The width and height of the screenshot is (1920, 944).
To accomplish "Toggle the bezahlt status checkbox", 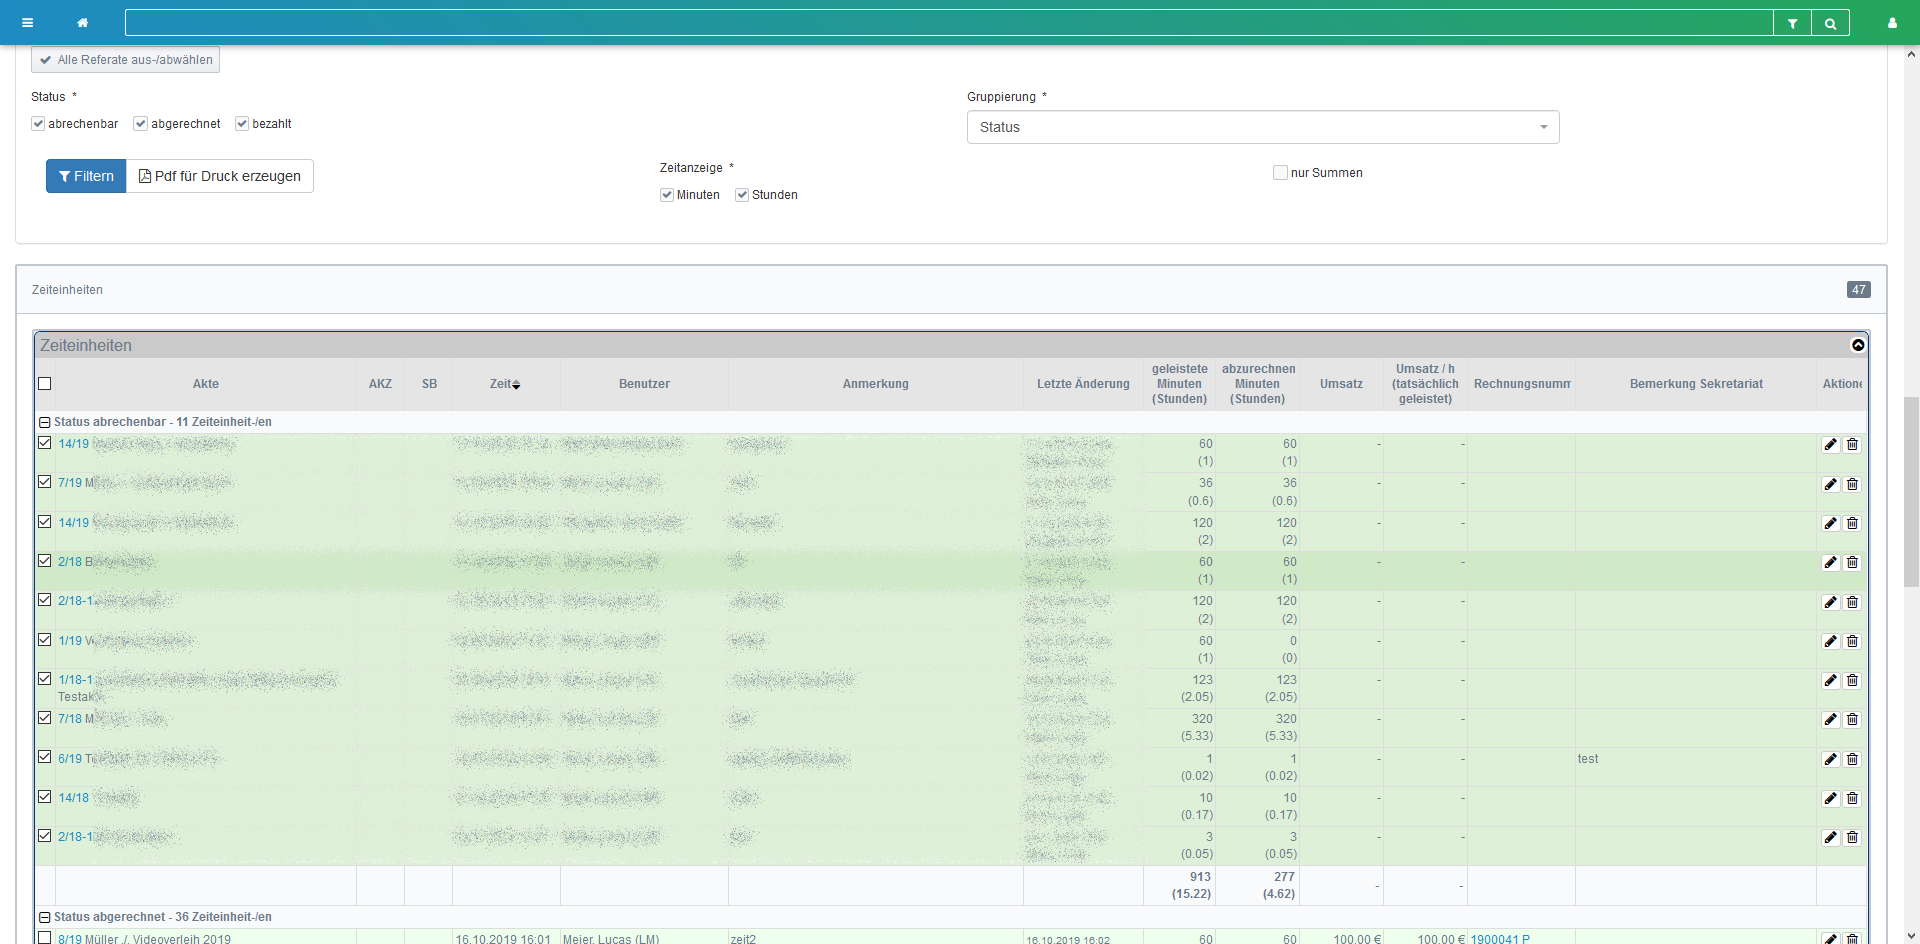I will (242, 124).
